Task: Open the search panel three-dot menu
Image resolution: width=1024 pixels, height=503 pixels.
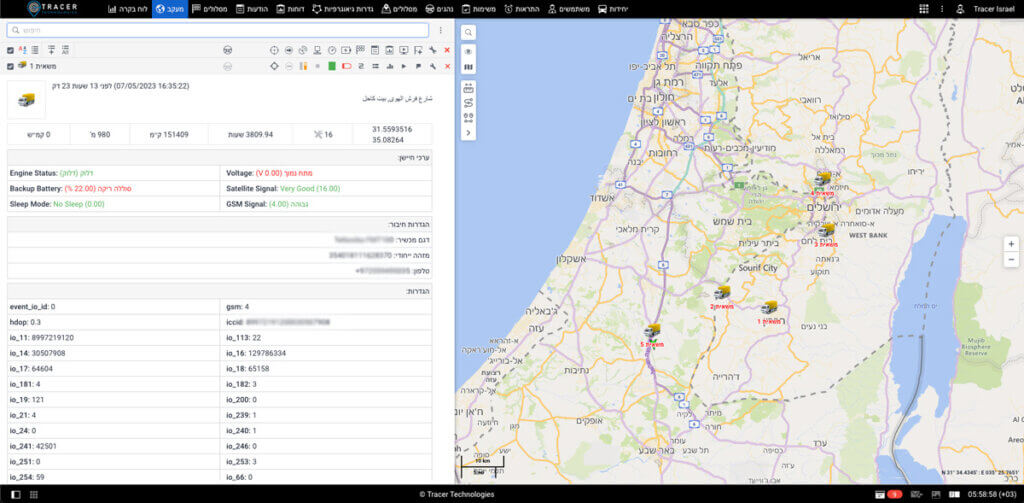Action: pyautogui.click(x=440, y=30)
